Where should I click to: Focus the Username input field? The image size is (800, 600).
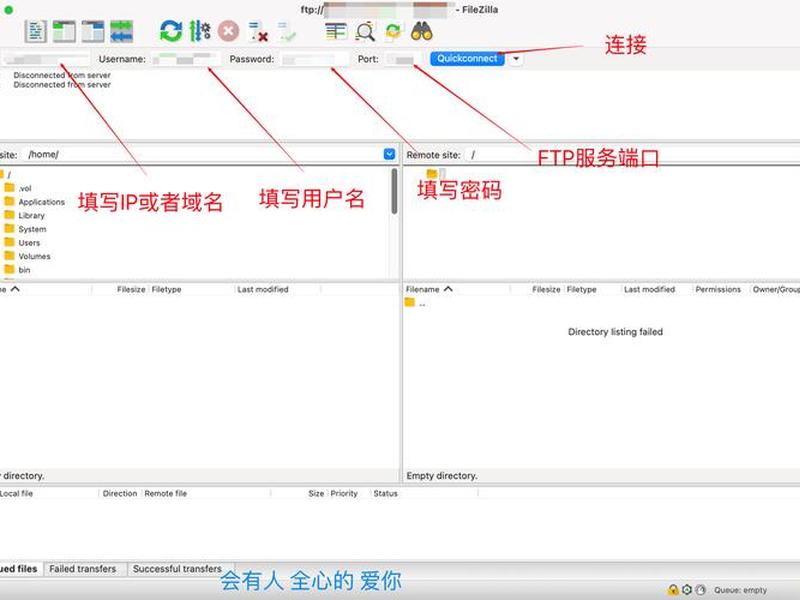pyautogui.click(x=186, y=59)
